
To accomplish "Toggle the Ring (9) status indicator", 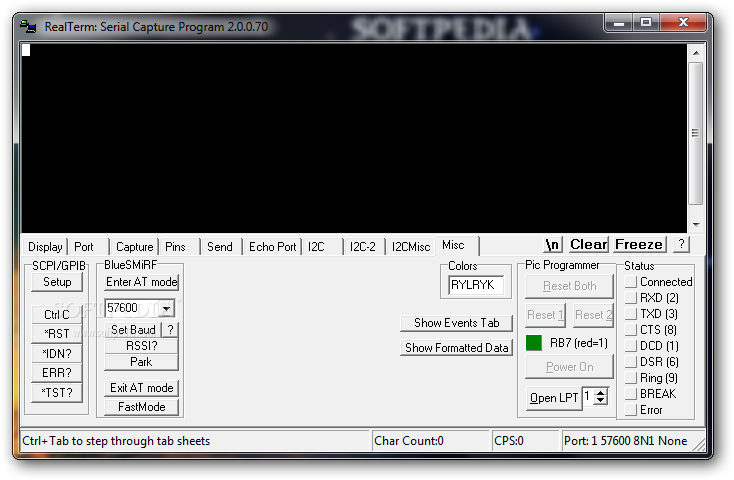I will click(x=631, y=378).
